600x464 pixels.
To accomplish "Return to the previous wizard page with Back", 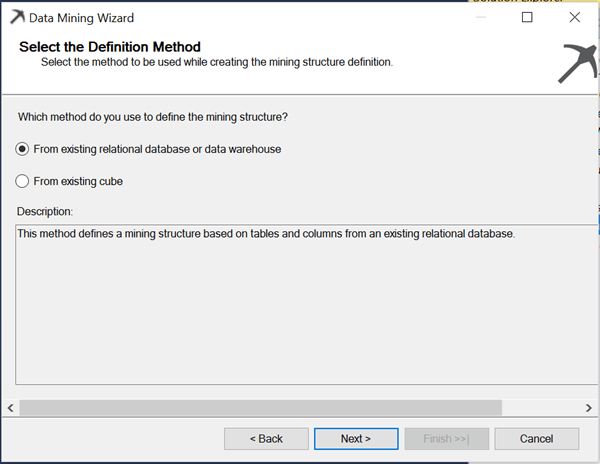I will click(266, 438).
